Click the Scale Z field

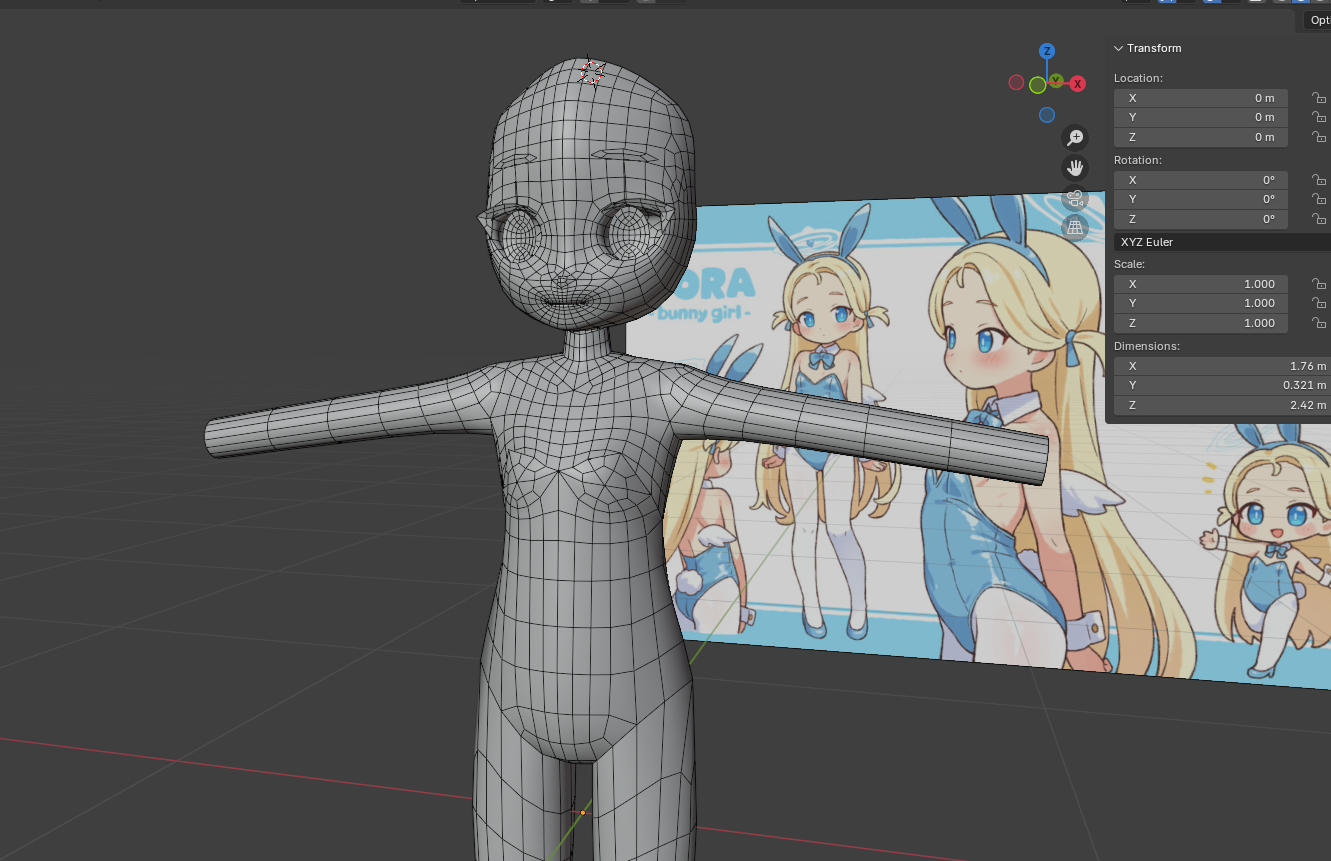tap(1201, 323)
